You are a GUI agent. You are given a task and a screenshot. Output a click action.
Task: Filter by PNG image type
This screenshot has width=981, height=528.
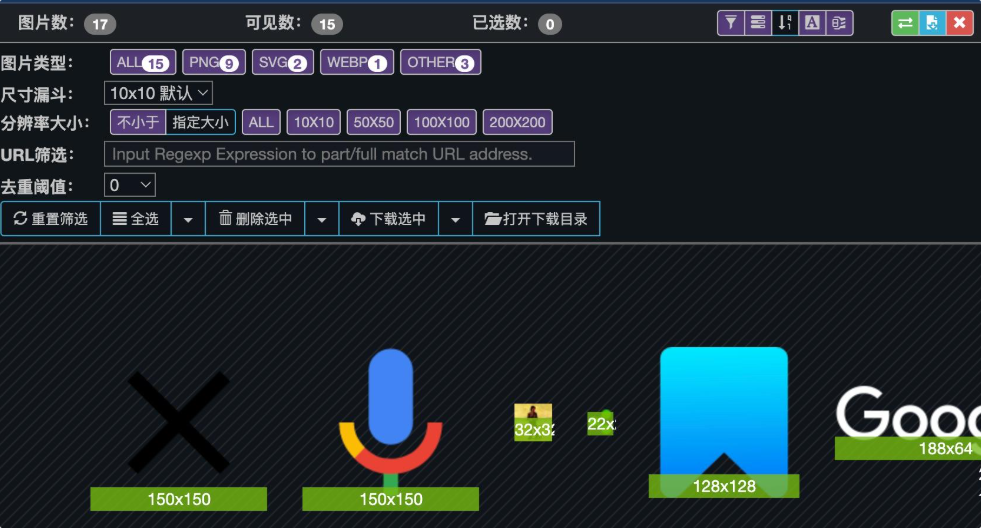click(x=214, y=62)
